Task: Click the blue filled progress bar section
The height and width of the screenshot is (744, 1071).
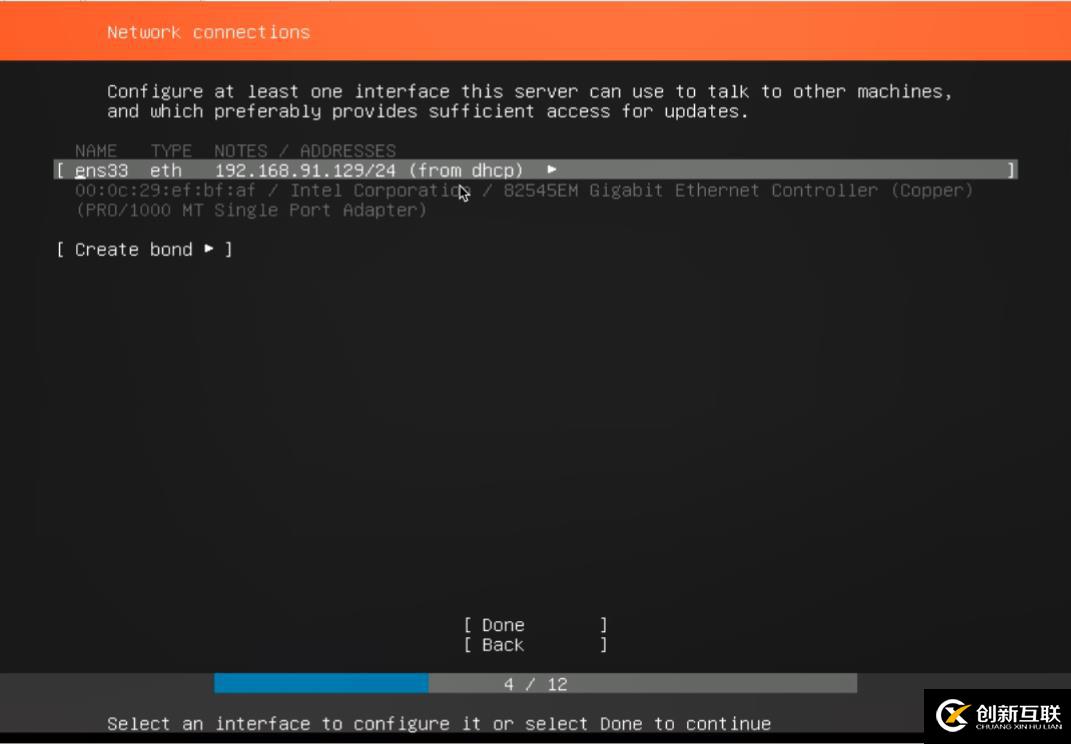Action: [x=321, y=683]
